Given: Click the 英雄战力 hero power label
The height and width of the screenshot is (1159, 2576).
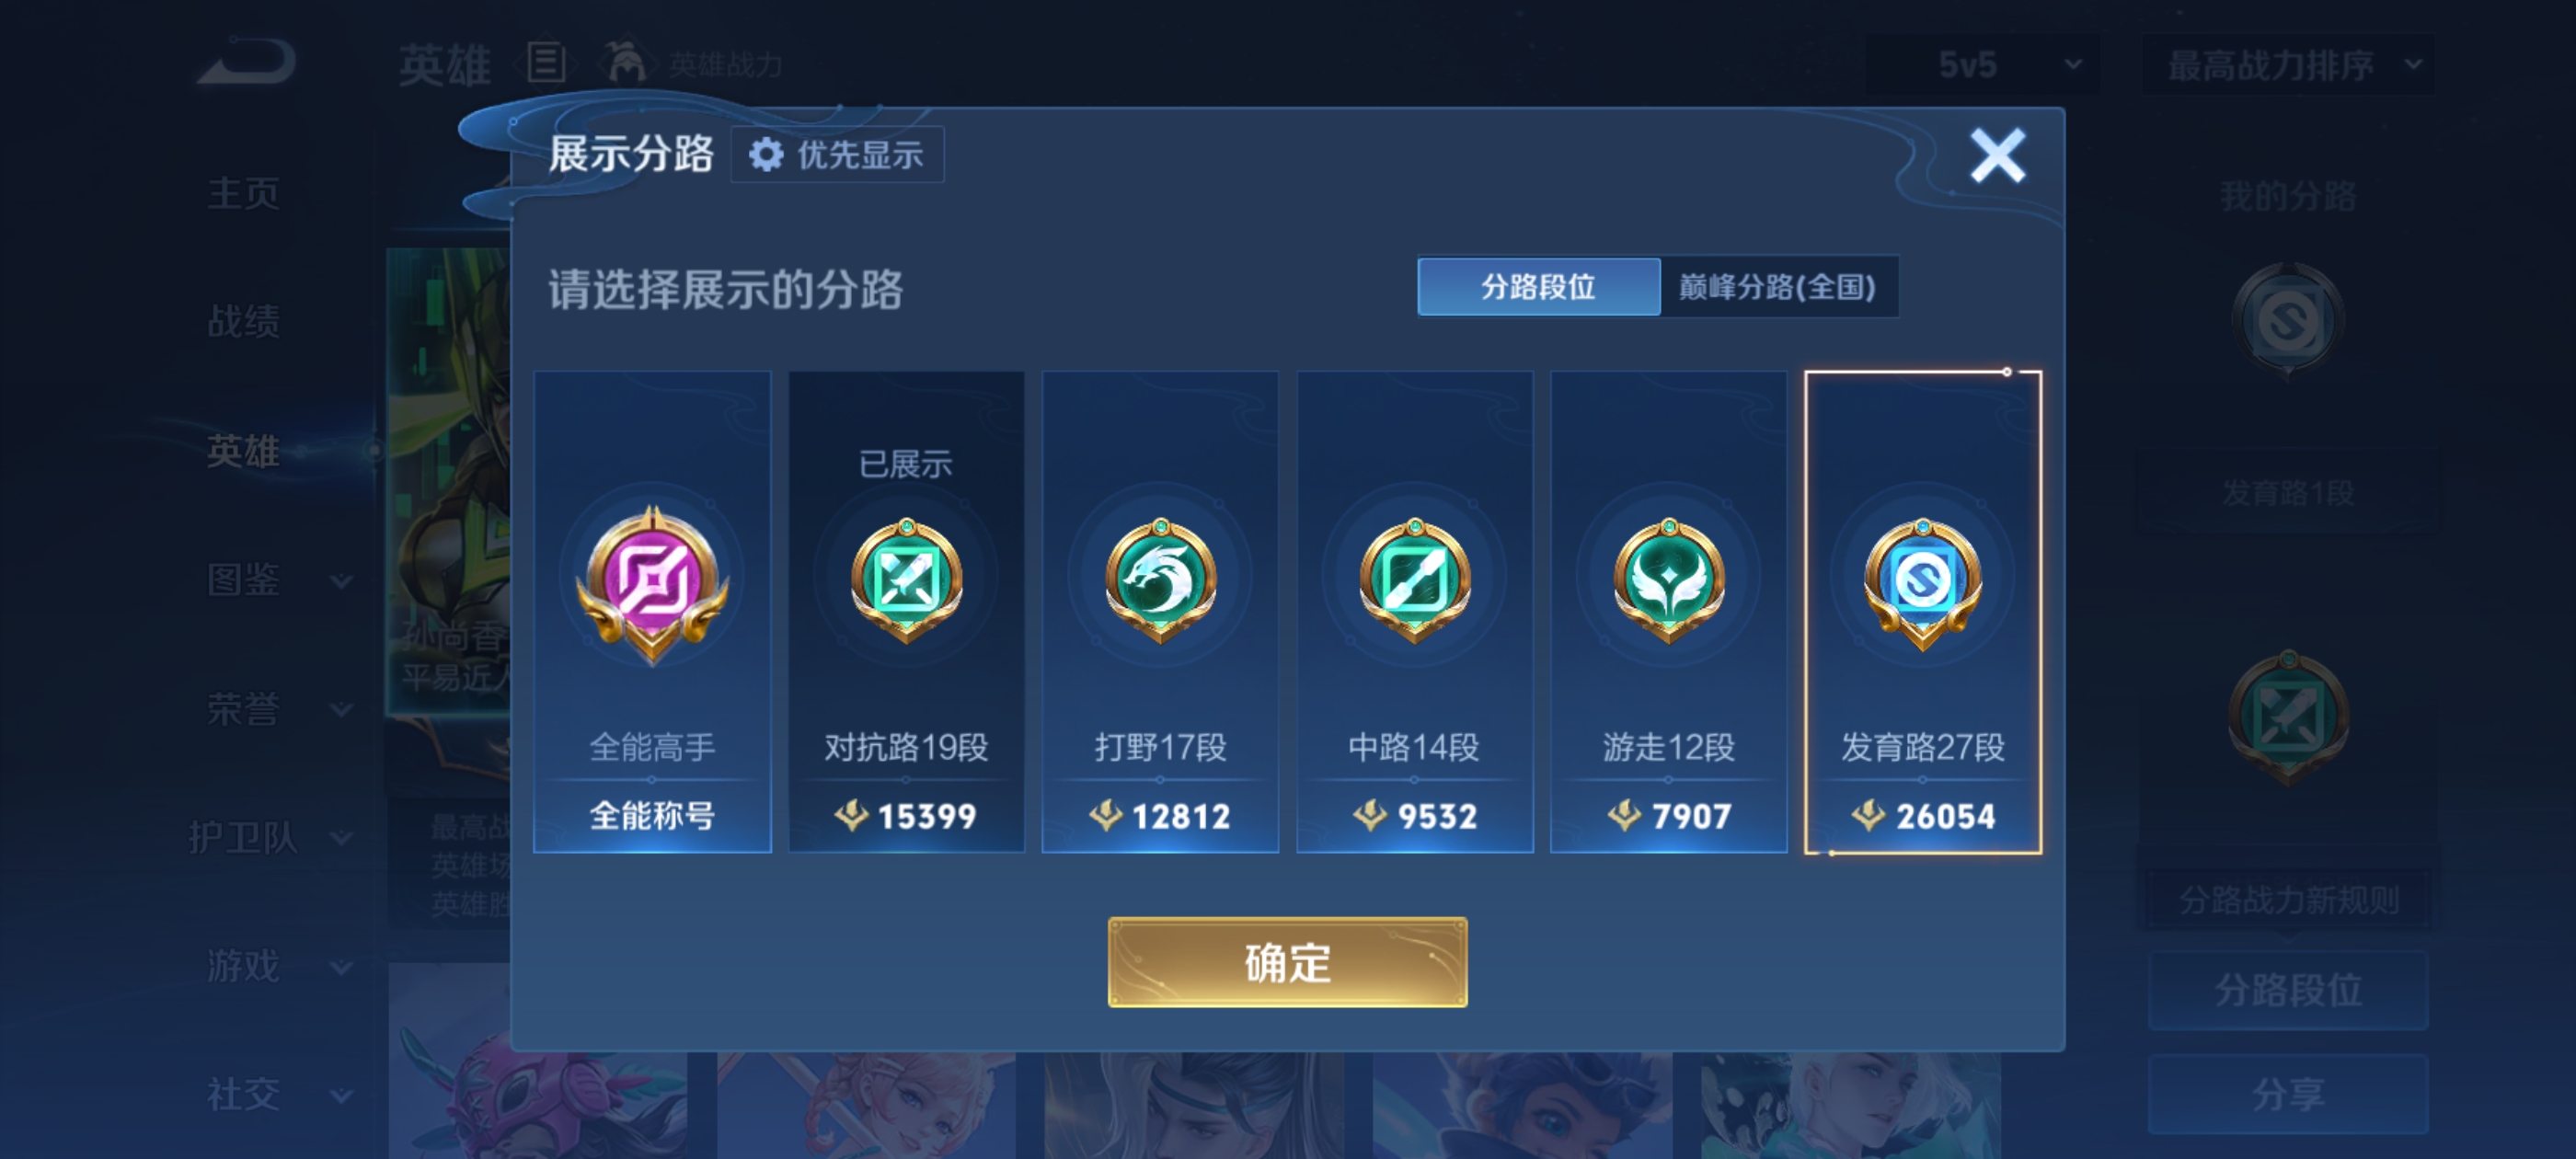Looking at the screenshot, I should 725,65.
